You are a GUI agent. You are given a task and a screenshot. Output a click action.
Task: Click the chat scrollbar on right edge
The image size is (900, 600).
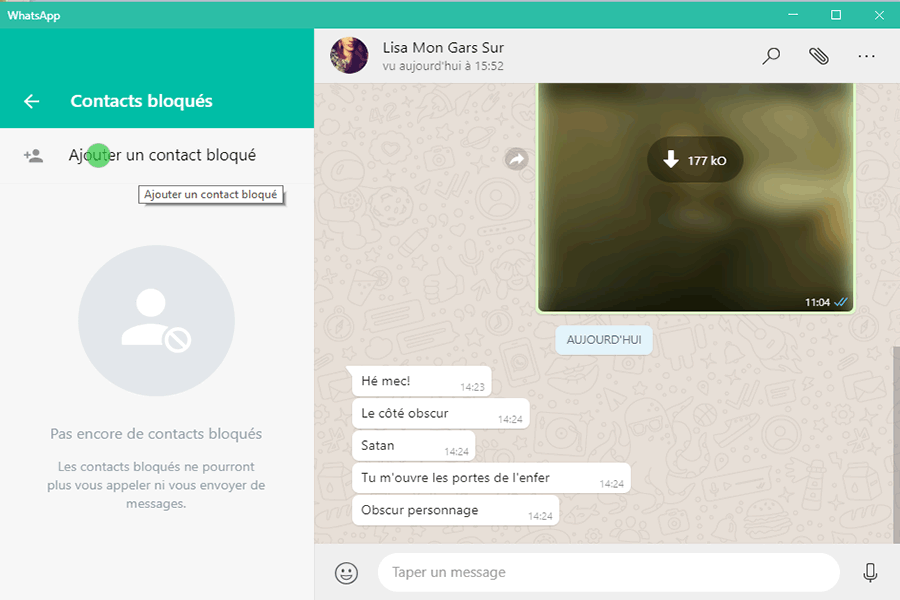895,440
